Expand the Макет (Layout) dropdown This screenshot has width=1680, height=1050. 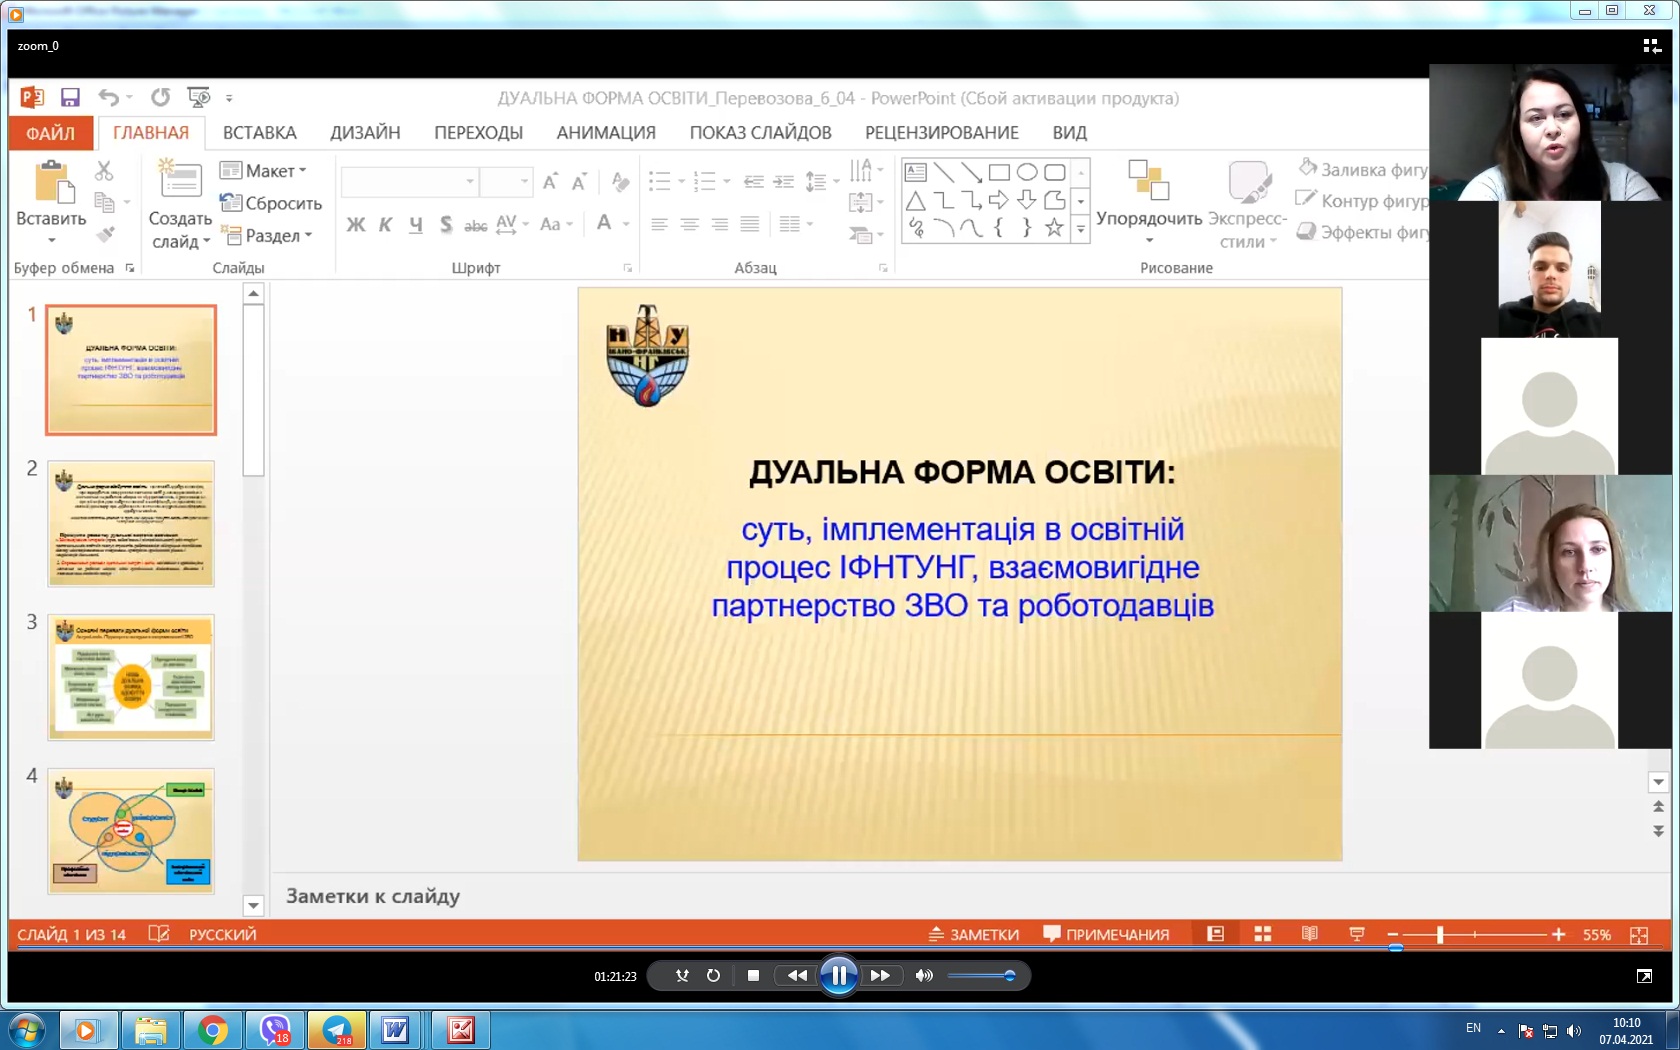click(266, 170)
